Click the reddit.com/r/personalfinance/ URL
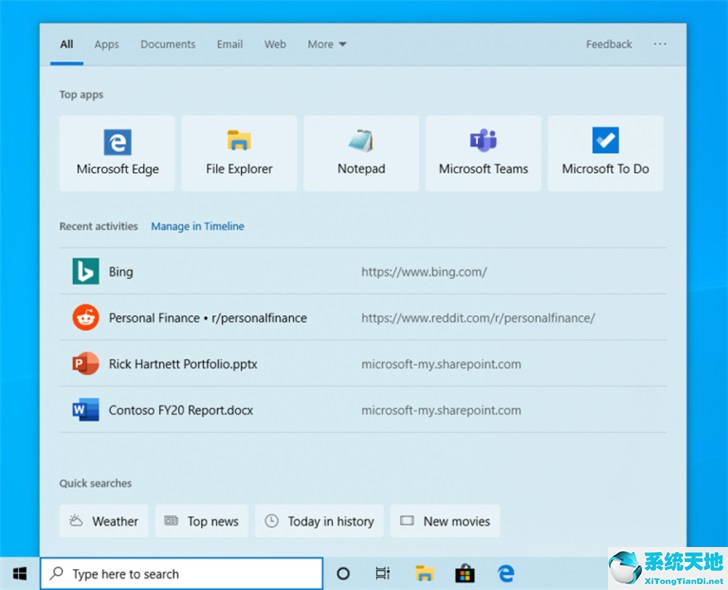This screenshot has width=728, height=590. pos(478,318)
